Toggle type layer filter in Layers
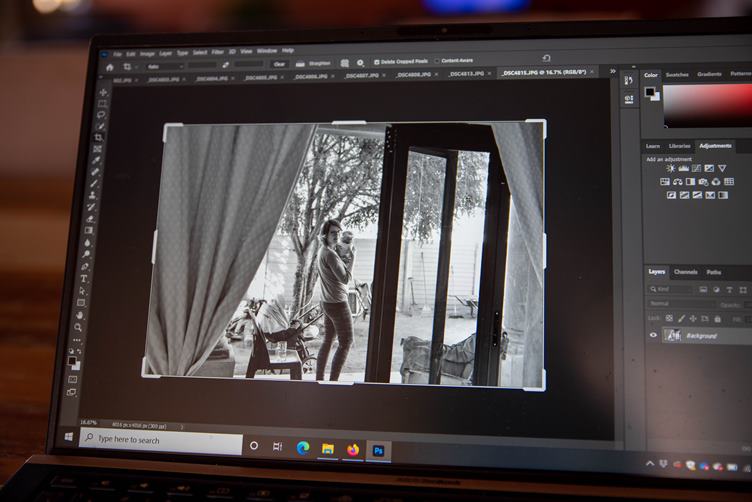 coord(729,290)
